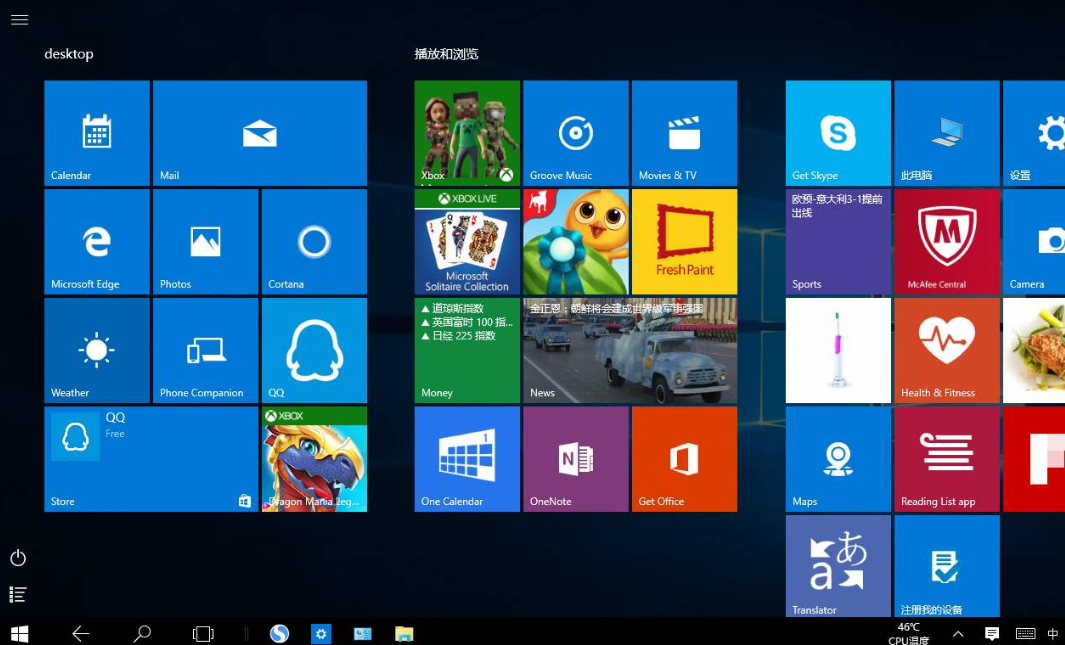Click the Start button on the taskbar
Image resolution: width=1065 pixels, height=645 pixels.
point(18,633)
